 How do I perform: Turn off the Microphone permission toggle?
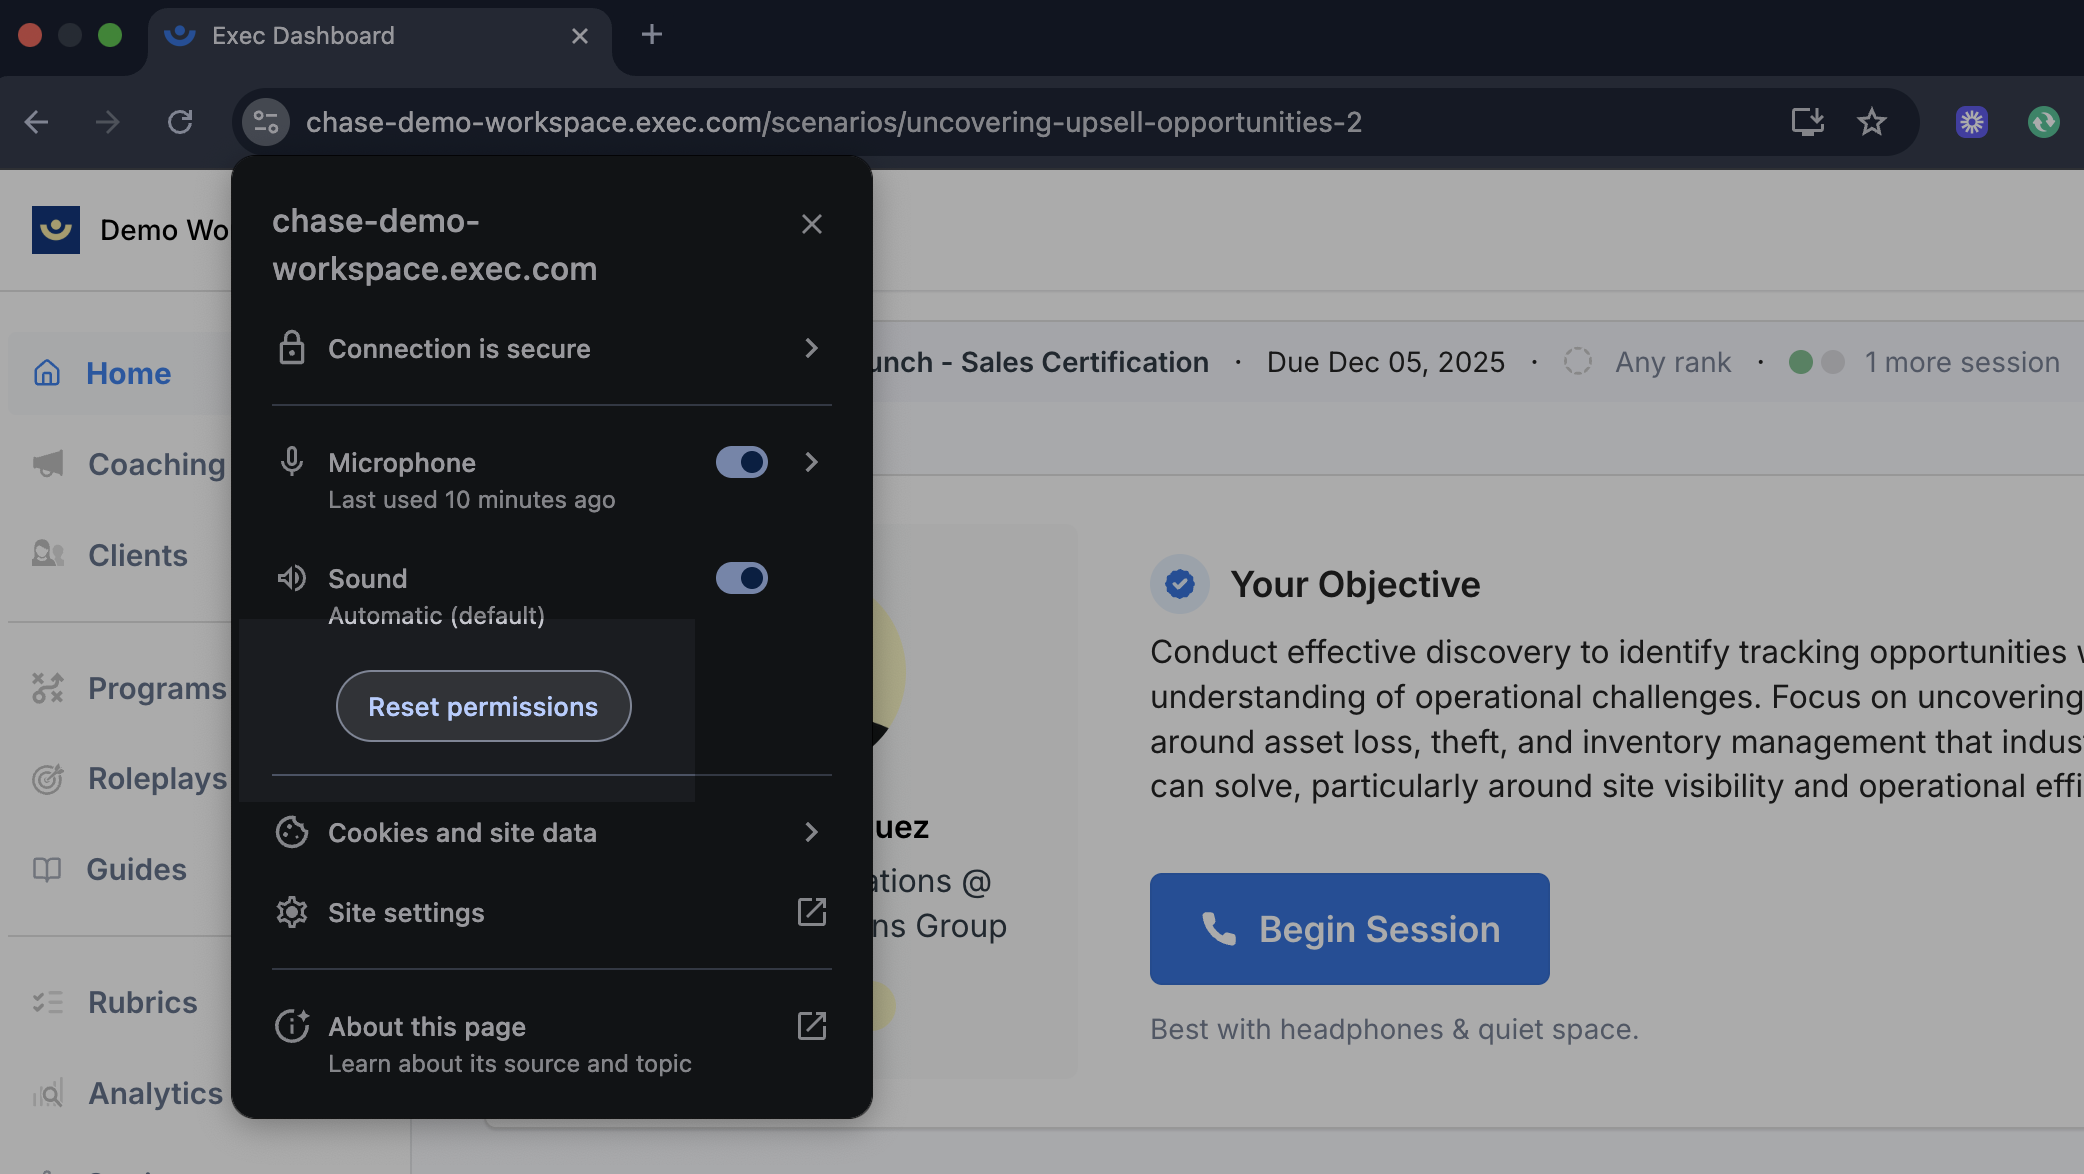pos(741,462)
